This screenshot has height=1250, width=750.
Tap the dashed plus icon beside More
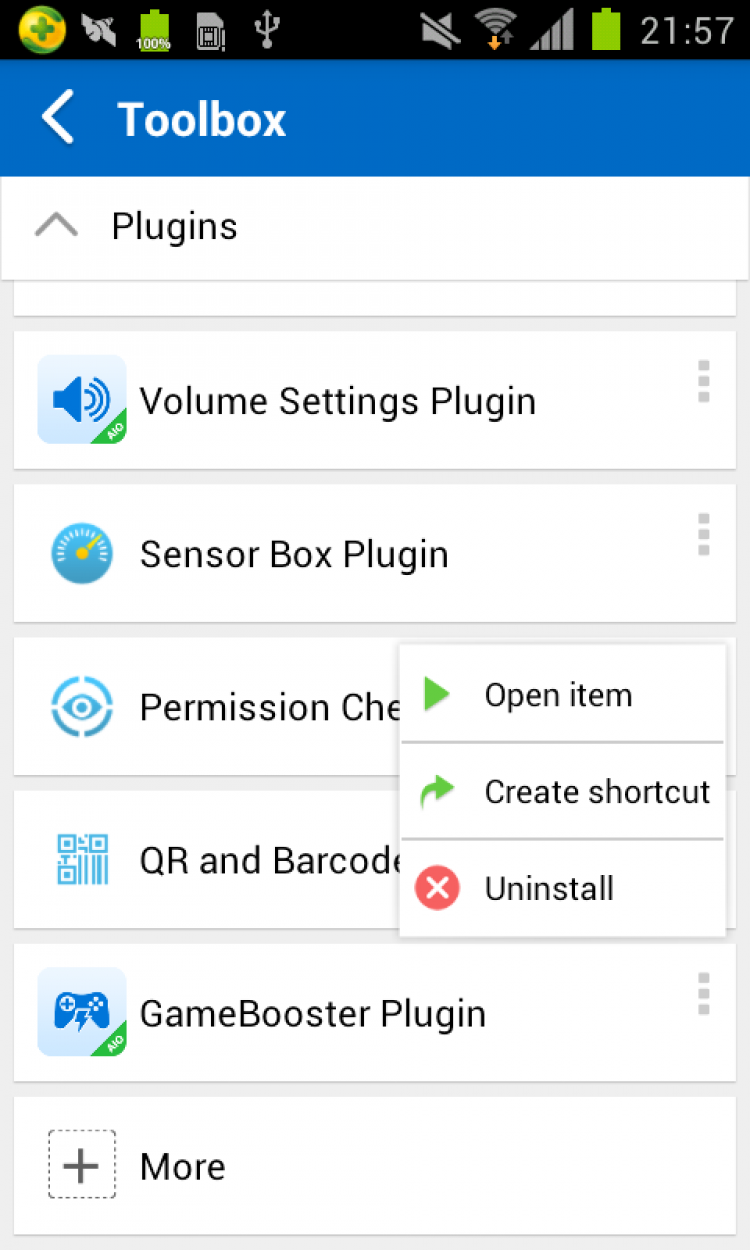[82, 1165]
